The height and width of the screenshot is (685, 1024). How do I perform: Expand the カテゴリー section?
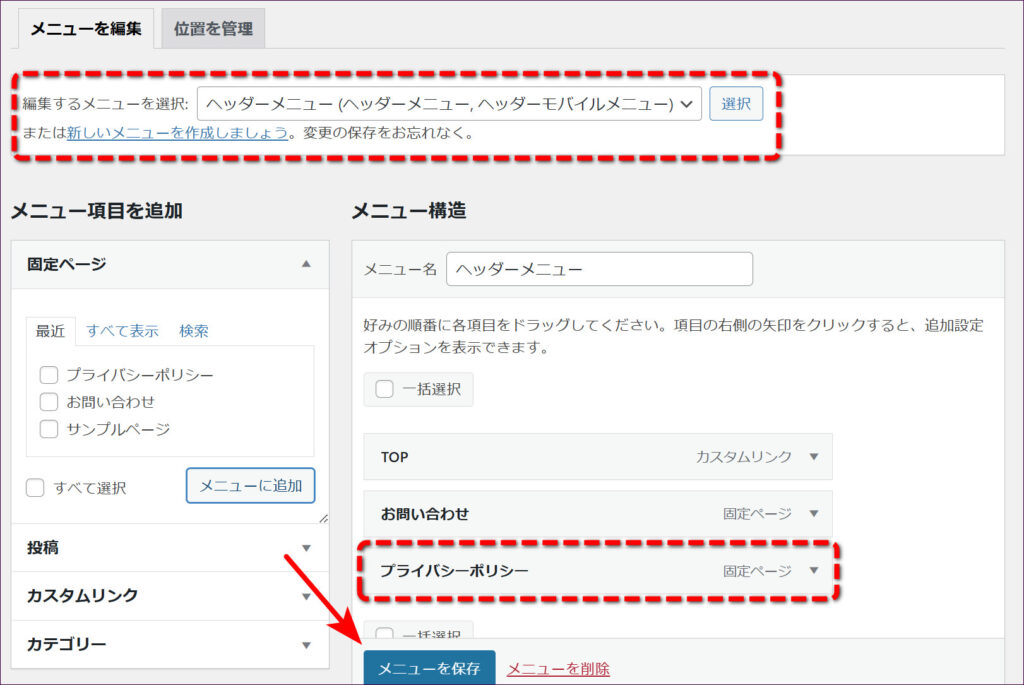pos(306,645)
